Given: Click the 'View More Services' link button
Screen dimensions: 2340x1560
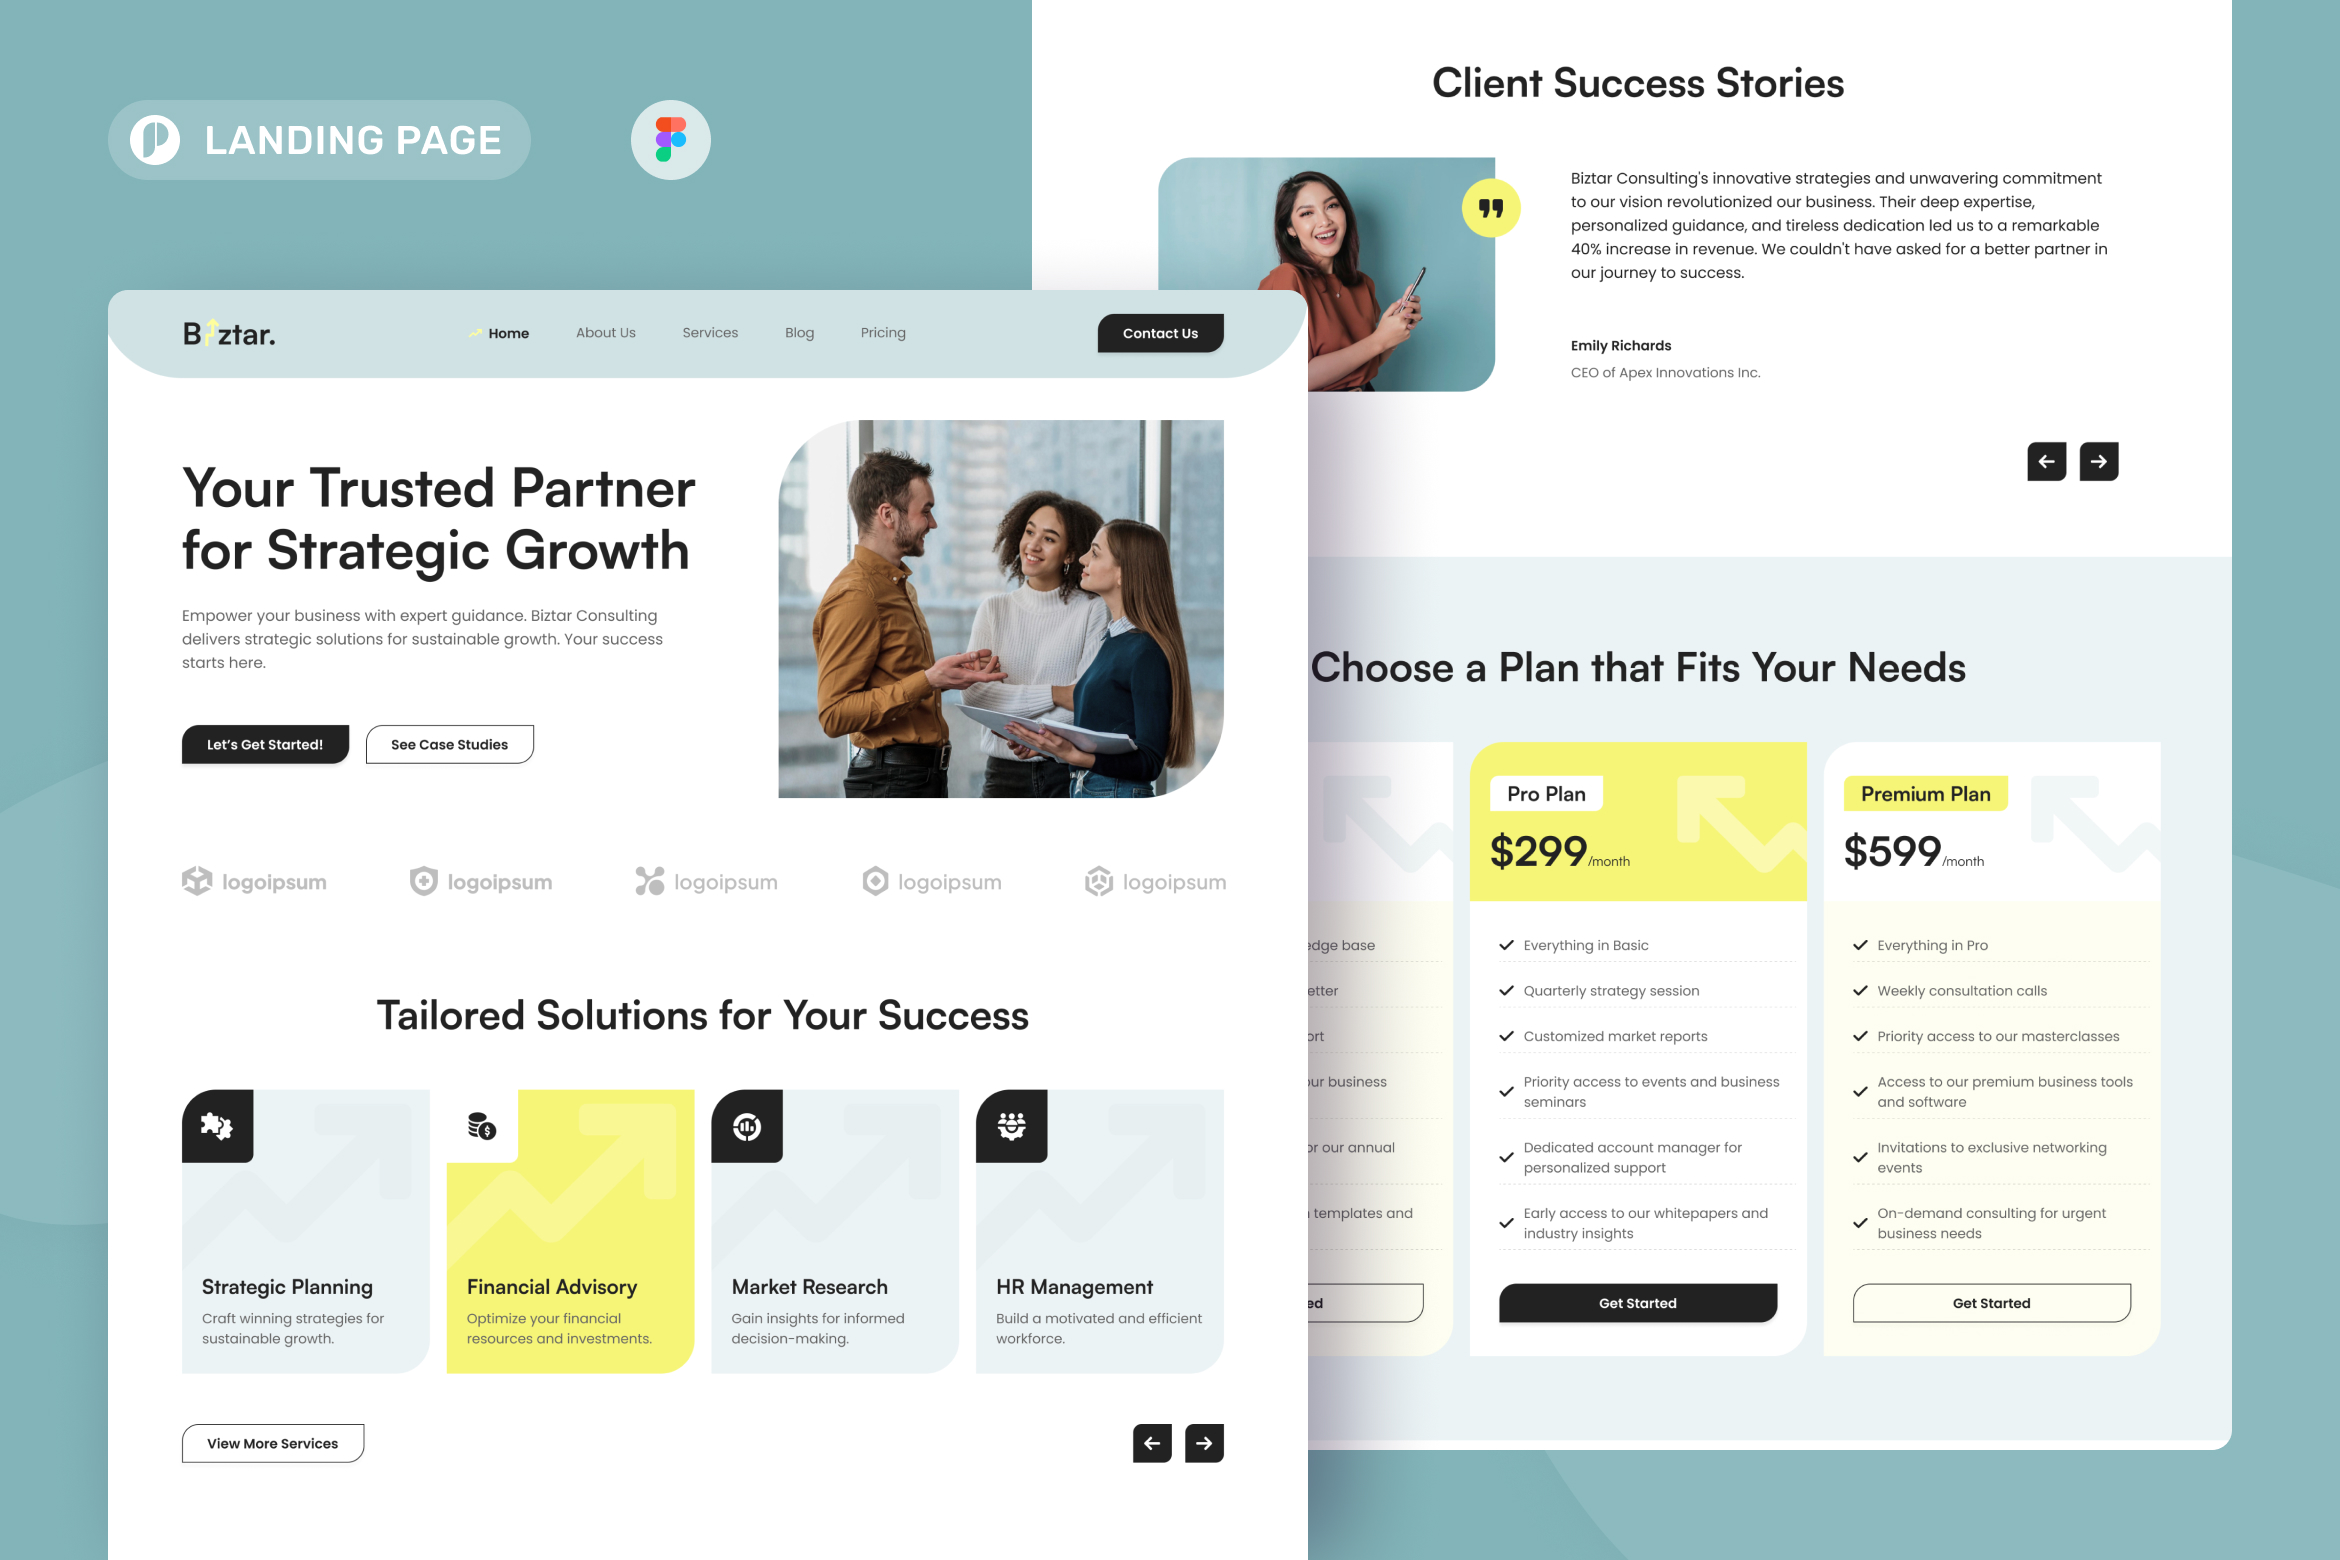Looking at the screenshot, I should (273, 1442).
